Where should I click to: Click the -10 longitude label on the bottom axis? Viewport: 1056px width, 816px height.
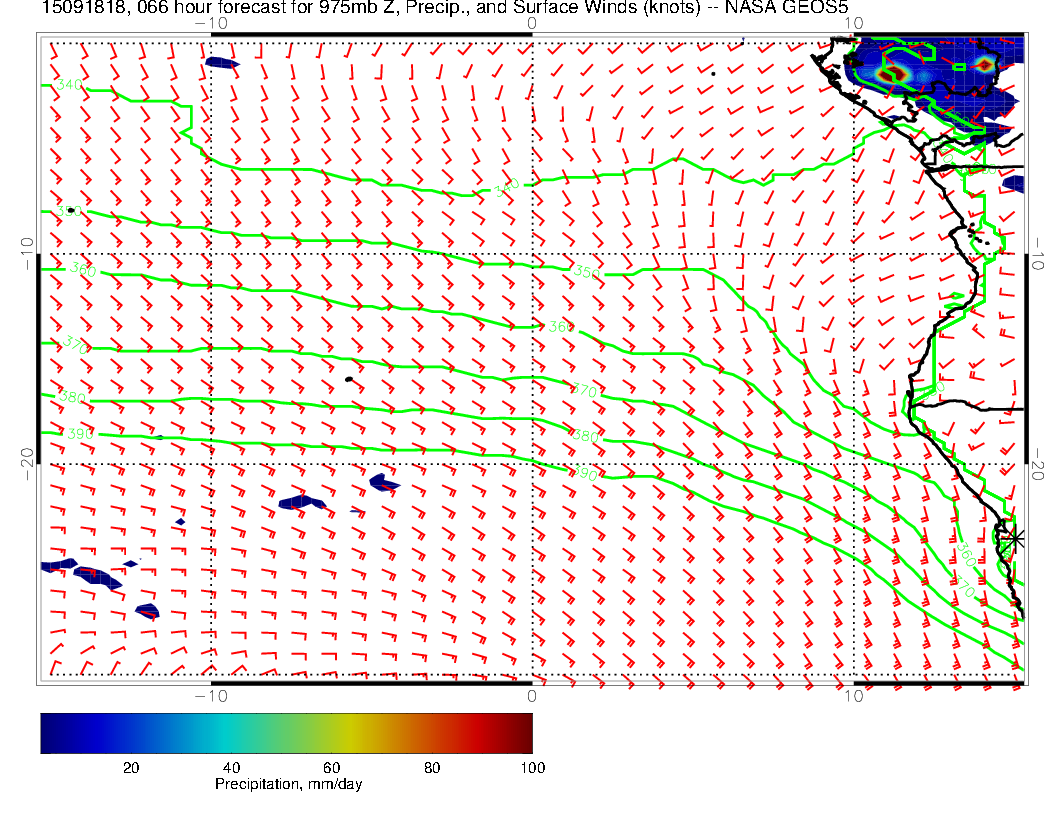coord(210,695)
